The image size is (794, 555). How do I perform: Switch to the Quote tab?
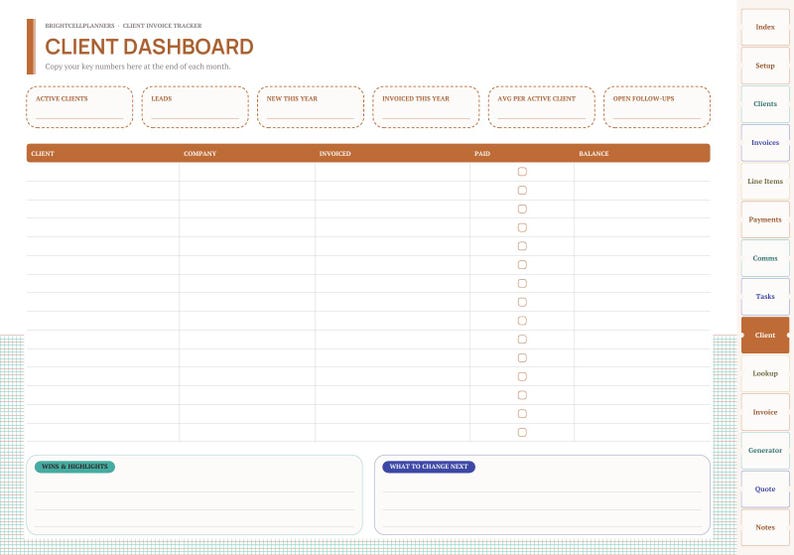(765, 489)
